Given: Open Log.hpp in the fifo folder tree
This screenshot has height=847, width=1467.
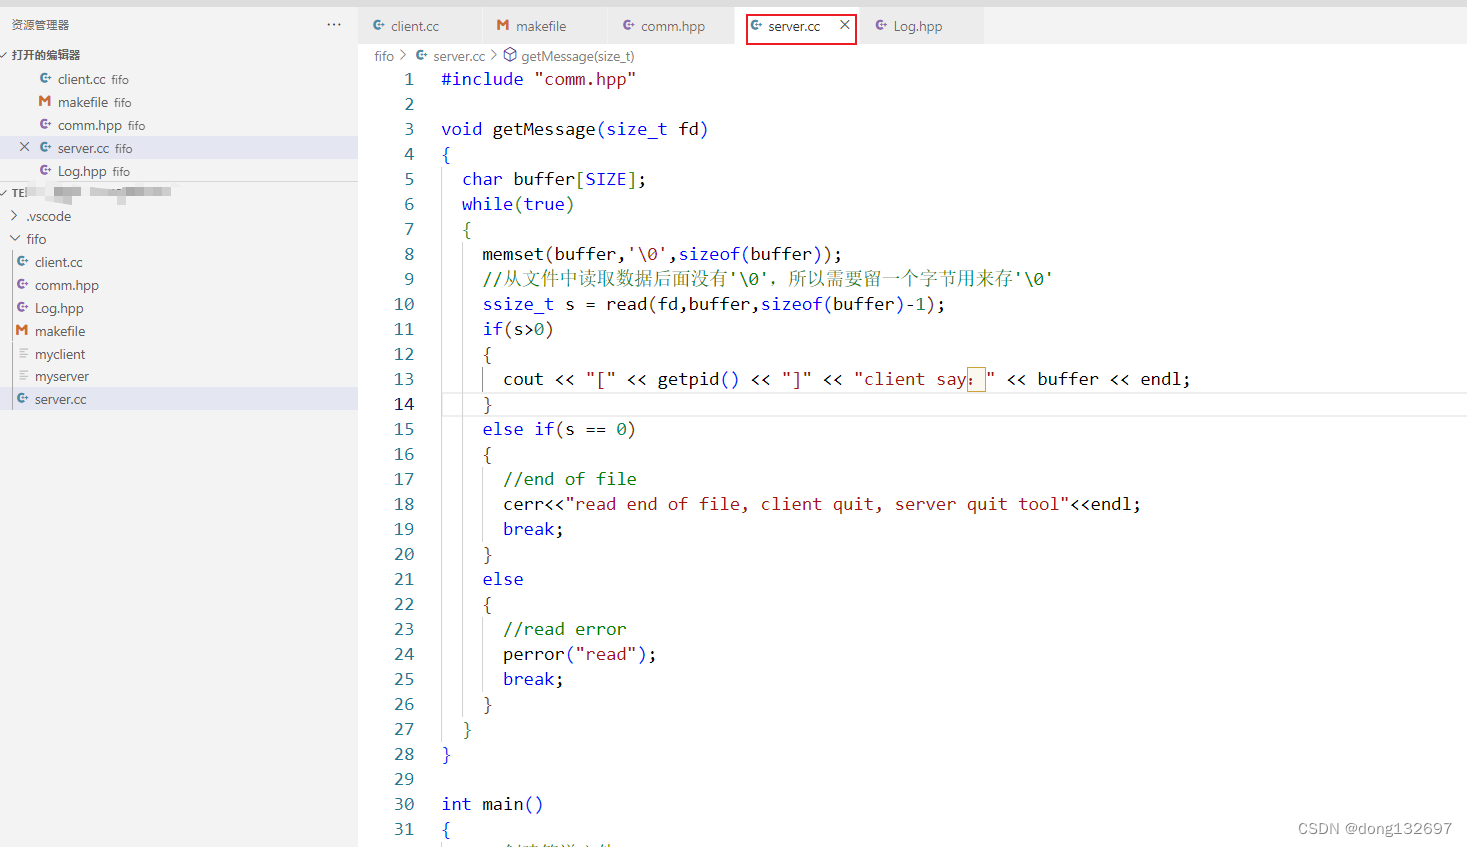Looking at the screenshot, I should click(x=179, y=308).
